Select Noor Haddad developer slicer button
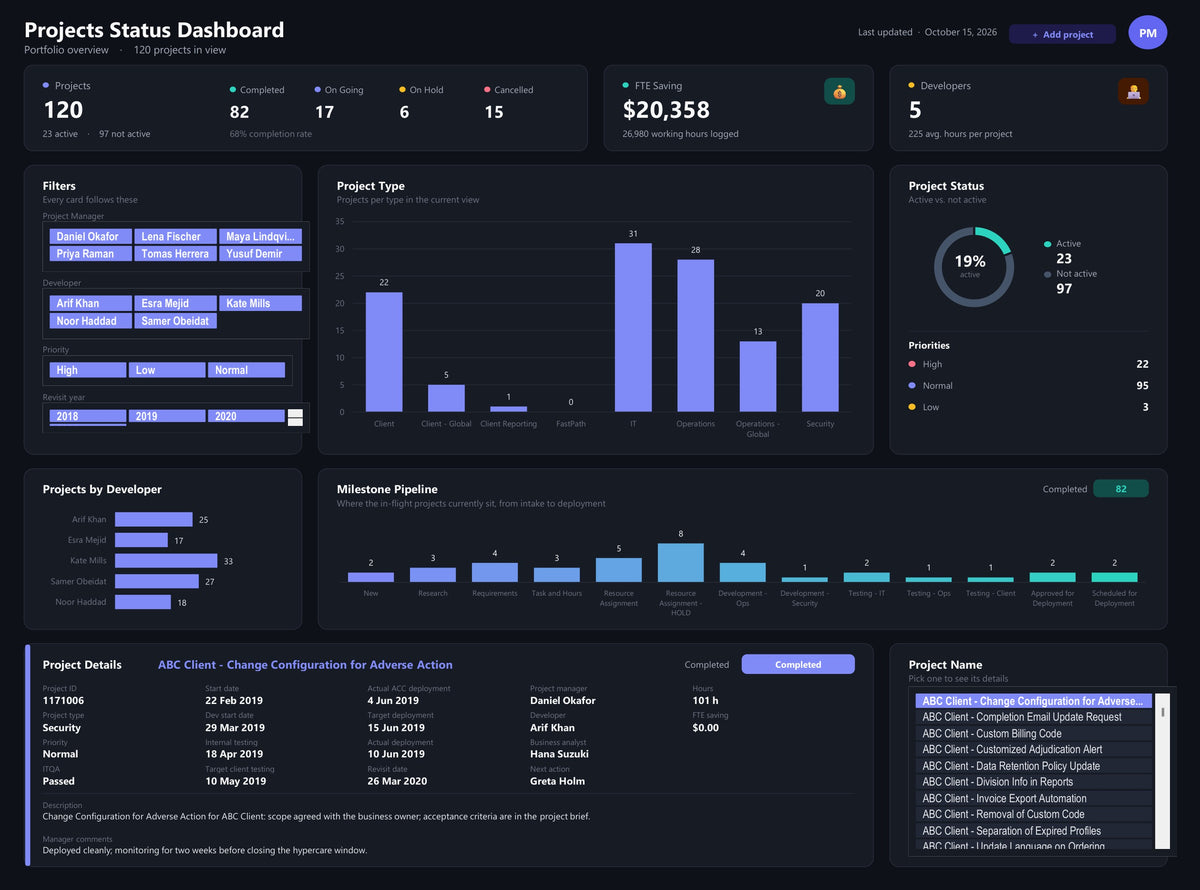The image size is (1200, 890). 90,321
